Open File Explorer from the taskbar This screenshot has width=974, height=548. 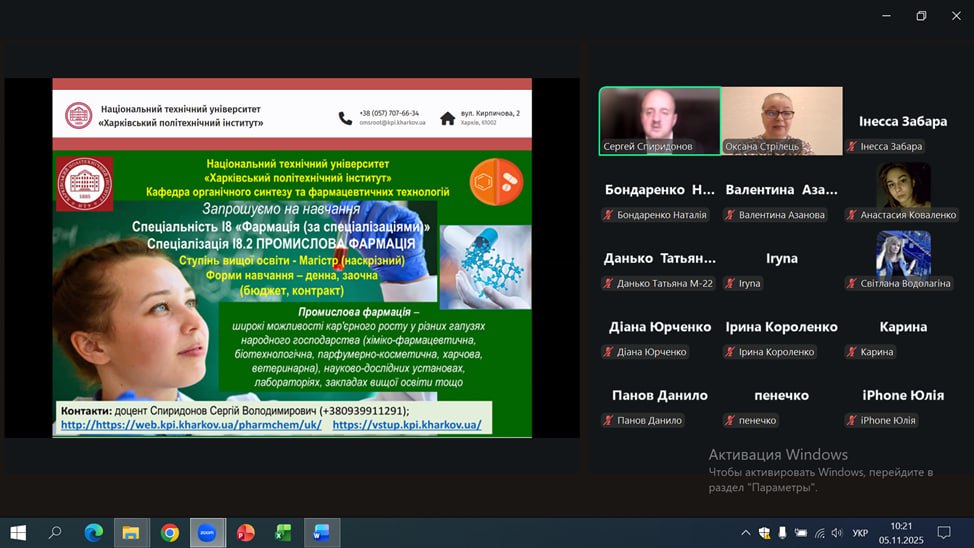[x=131, y=533]
